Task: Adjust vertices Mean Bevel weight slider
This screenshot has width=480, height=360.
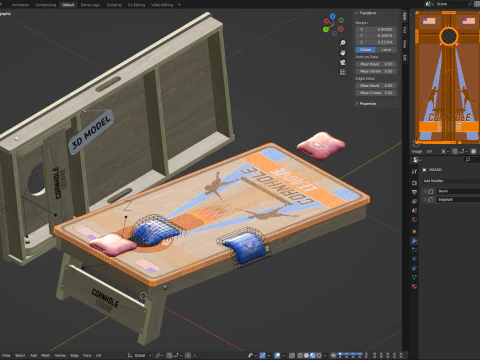Action: (376, 64)
